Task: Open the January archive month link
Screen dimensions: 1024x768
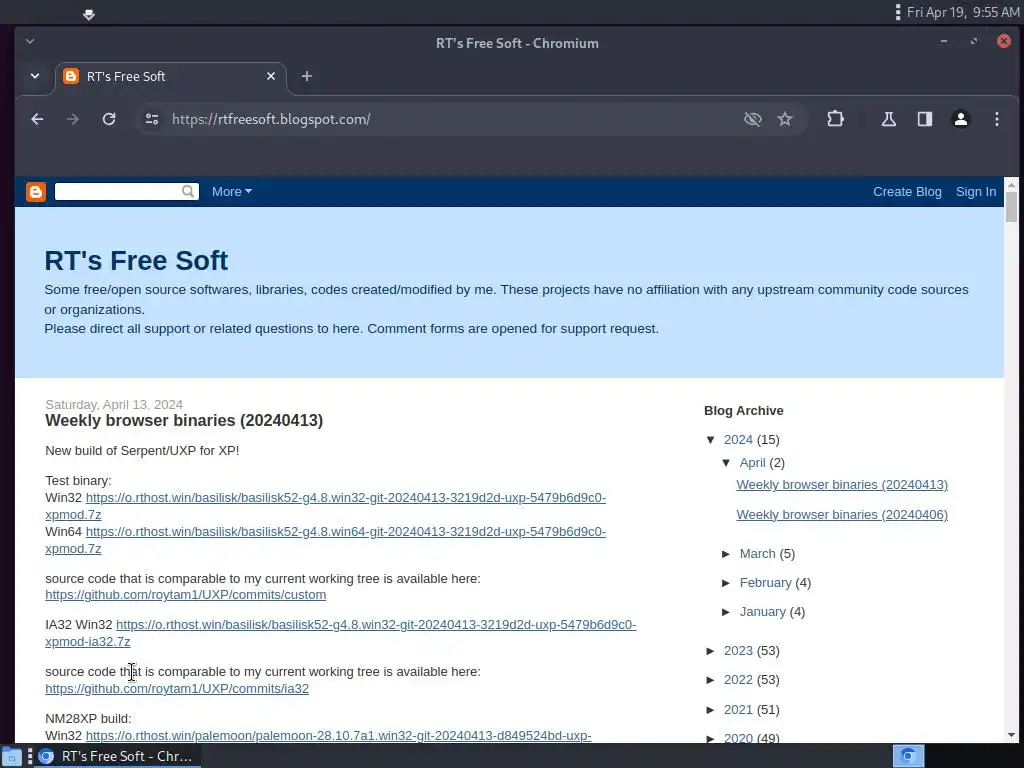Action: tap(763, 612)
